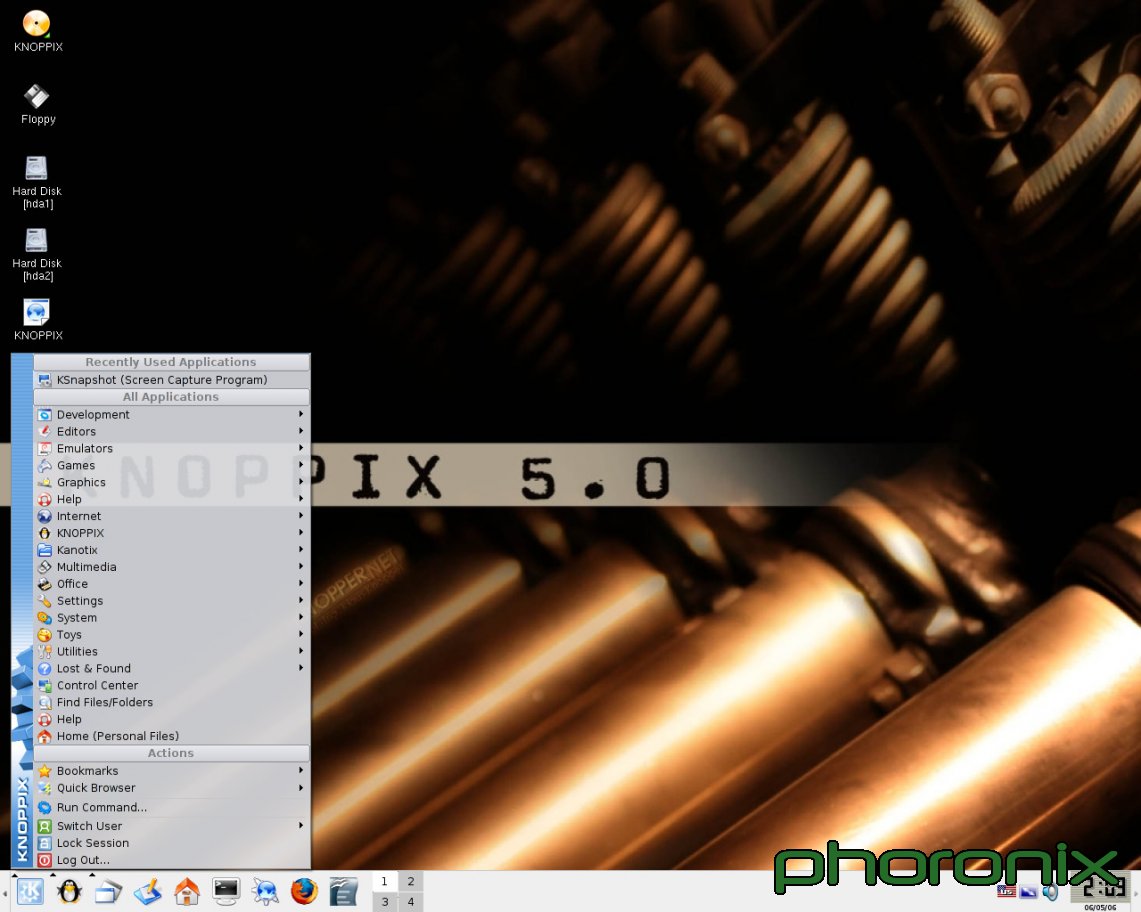Click the Home folder icon in panel
The height and width of the screenshot is (912, 1141).
click(x=187, y=891)
